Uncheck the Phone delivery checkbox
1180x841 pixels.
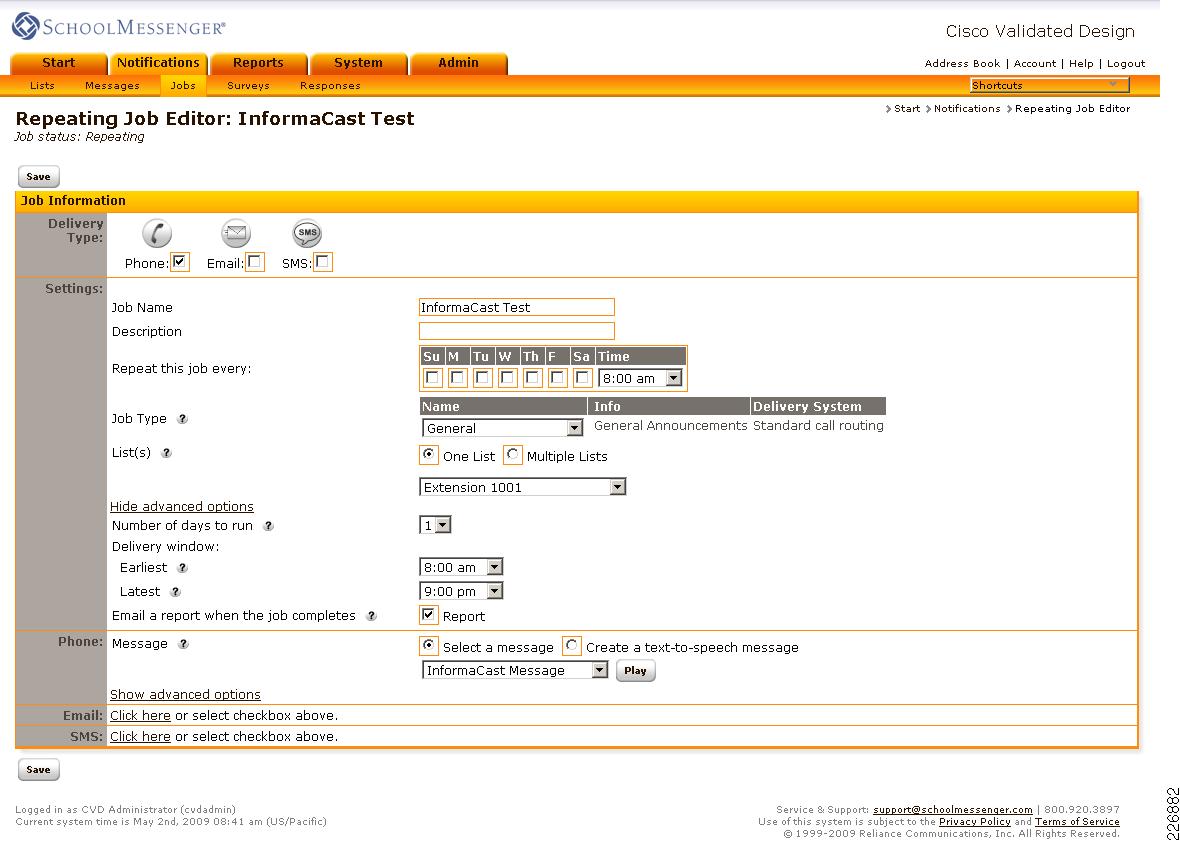(x=180, y=262)
